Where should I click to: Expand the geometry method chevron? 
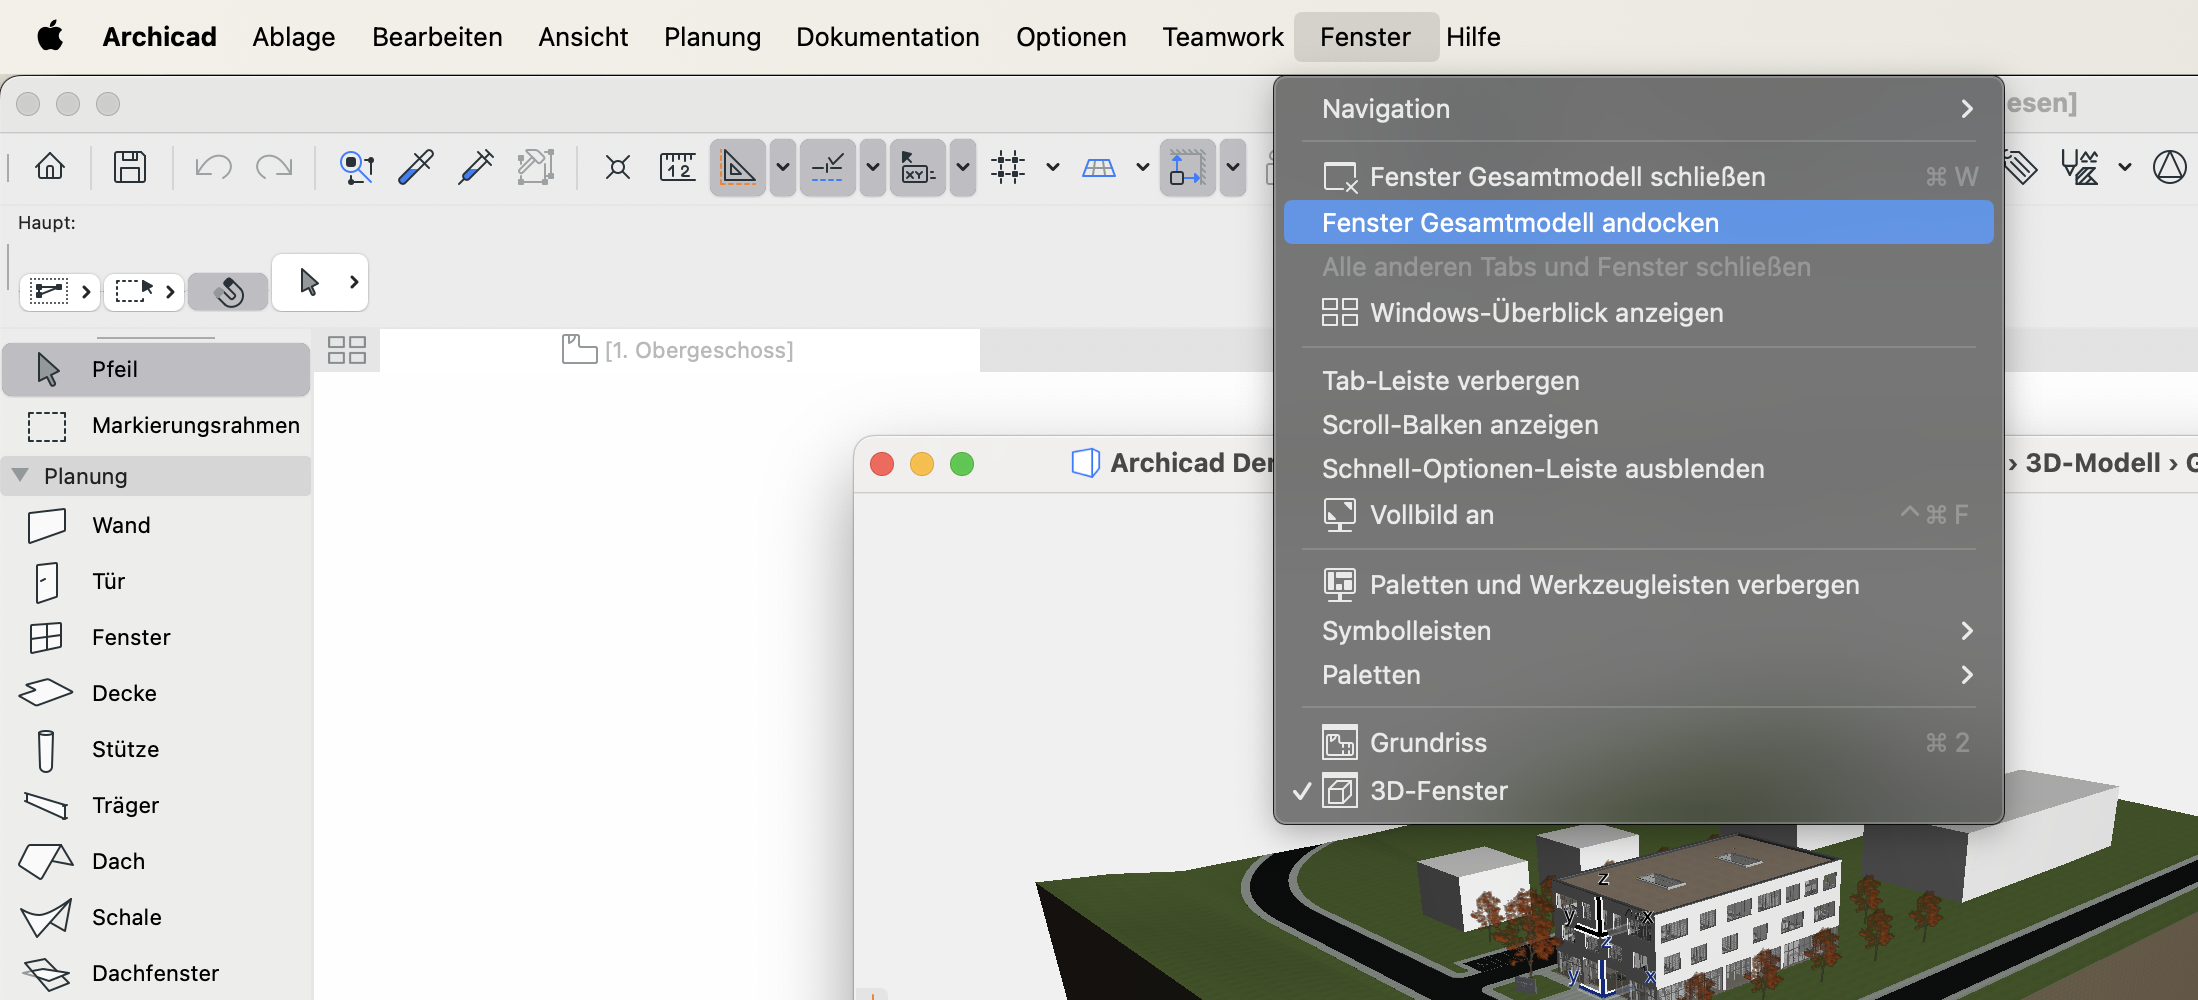86,292
